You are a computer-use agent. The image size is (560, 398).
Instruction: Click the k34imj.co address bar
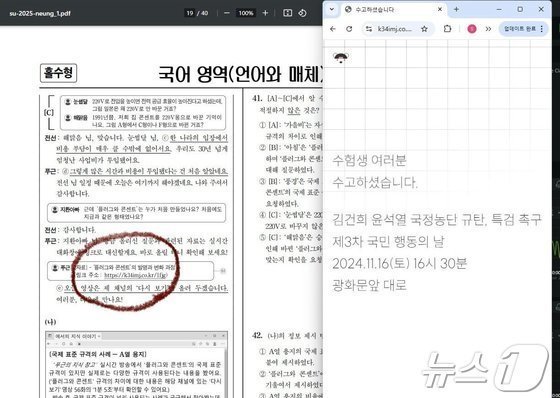(395, 29)
